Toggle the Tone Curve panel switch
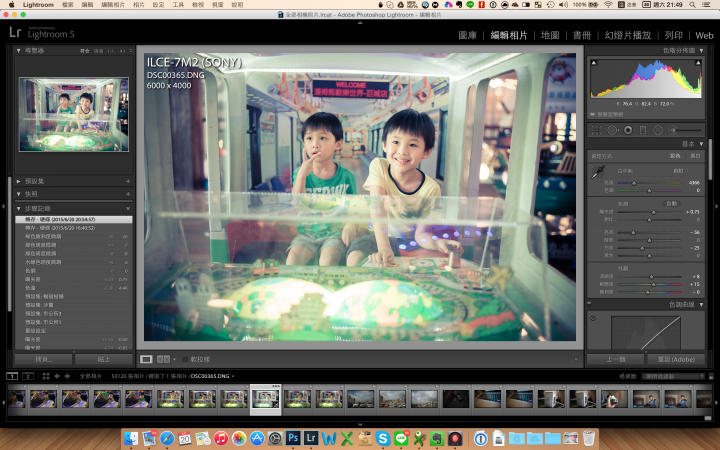The height and width of the screenshot is (450, 720). [589, 304]
